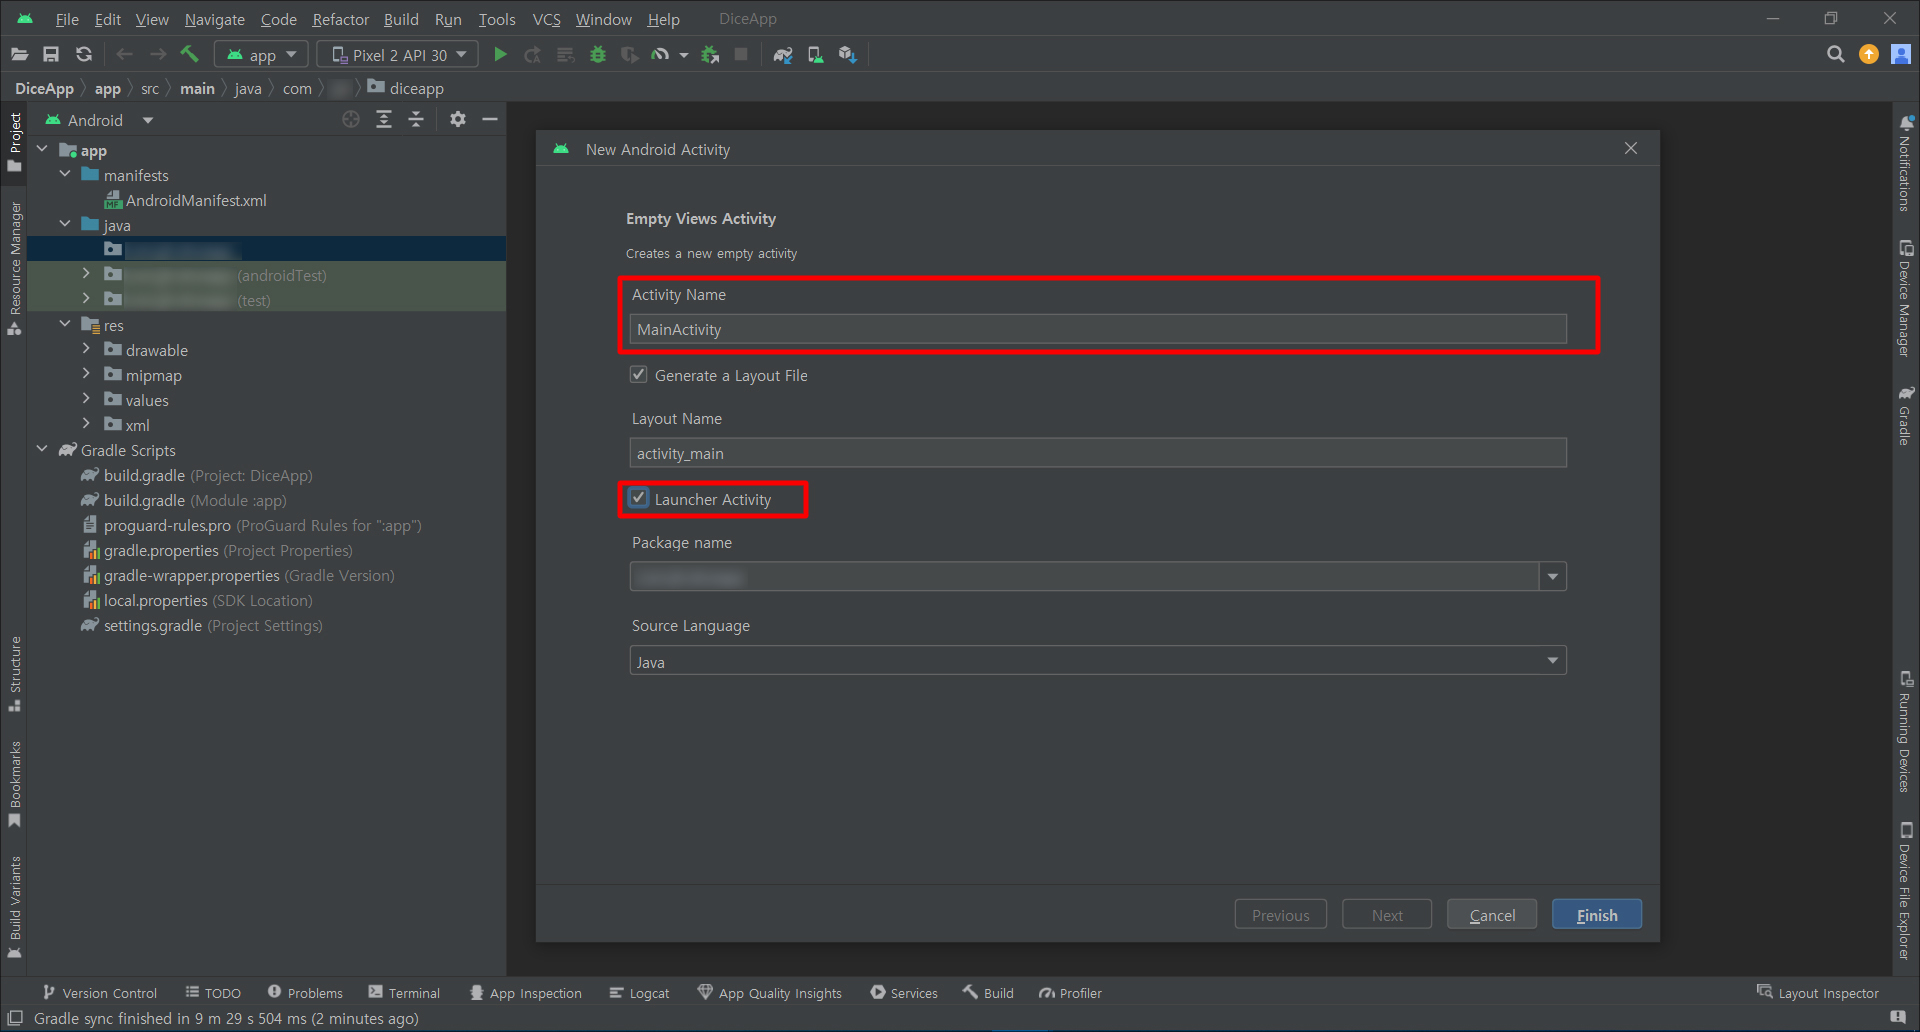The image size is (1920, 1032).
Task: Click Sync Project with Gradle Files icon
Action: click(x=783, y=55)
